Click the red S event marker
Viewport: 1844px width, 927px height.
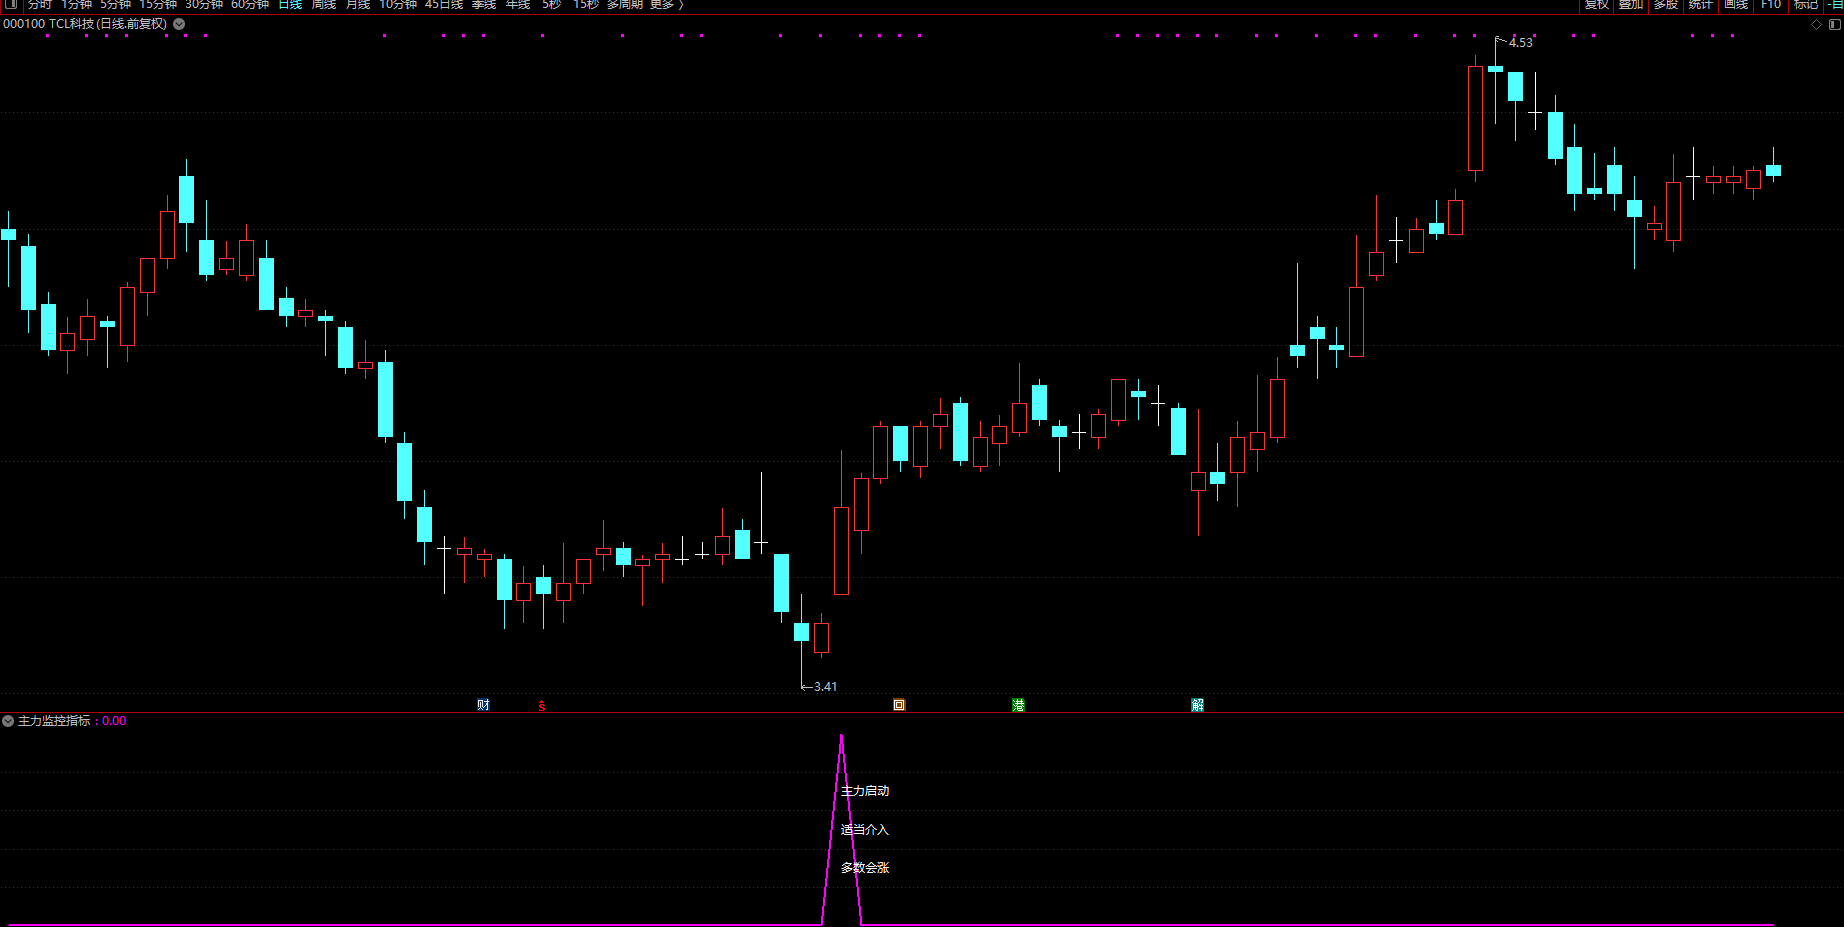pyautogui.click(x=542, y=706)
